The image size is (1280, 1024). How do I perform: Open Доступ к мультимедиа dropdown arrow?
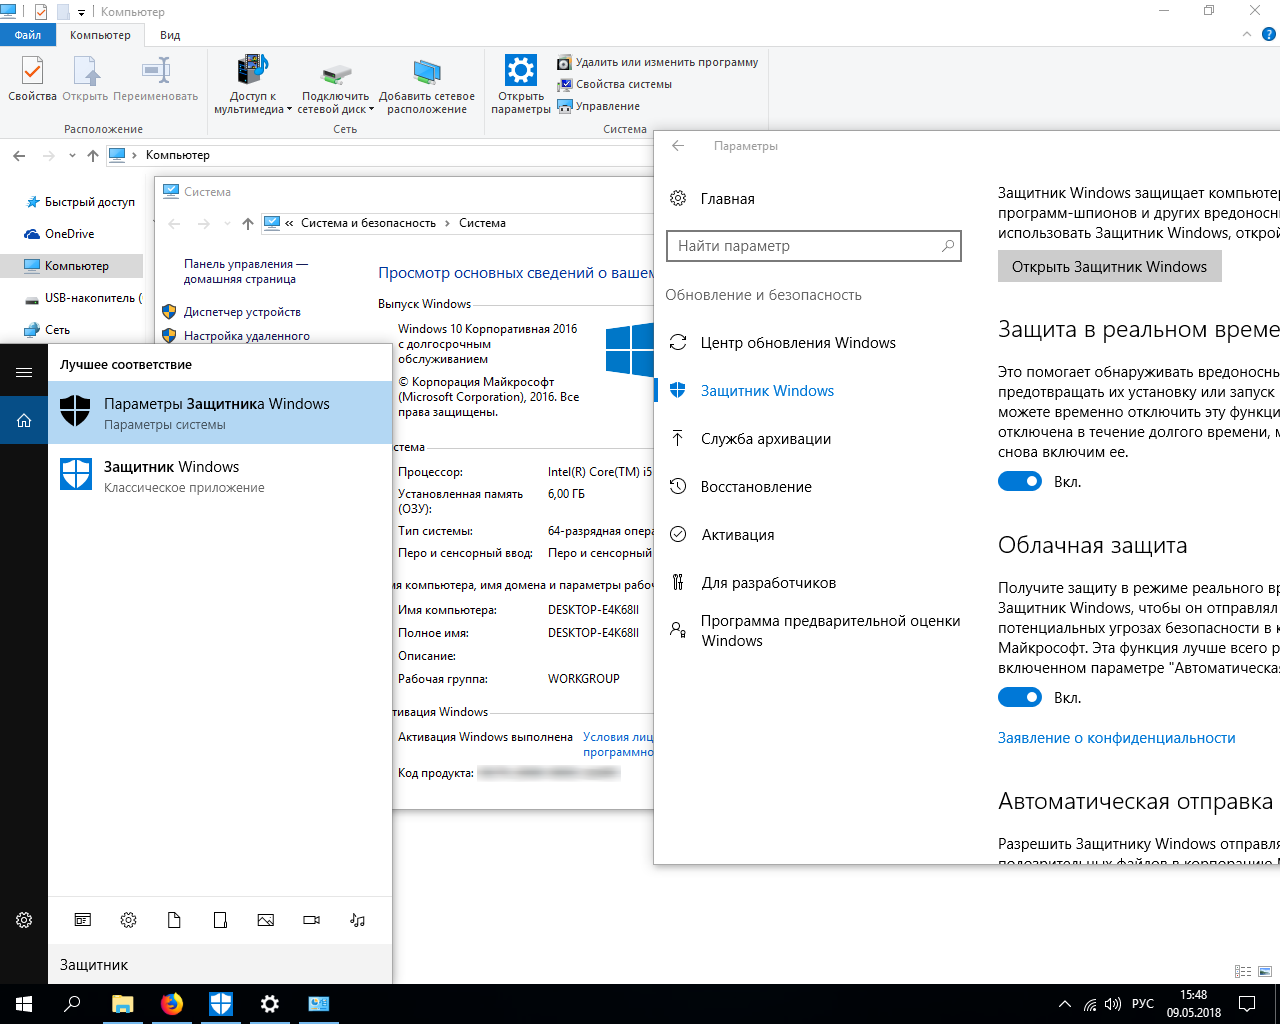click(289, 110)
